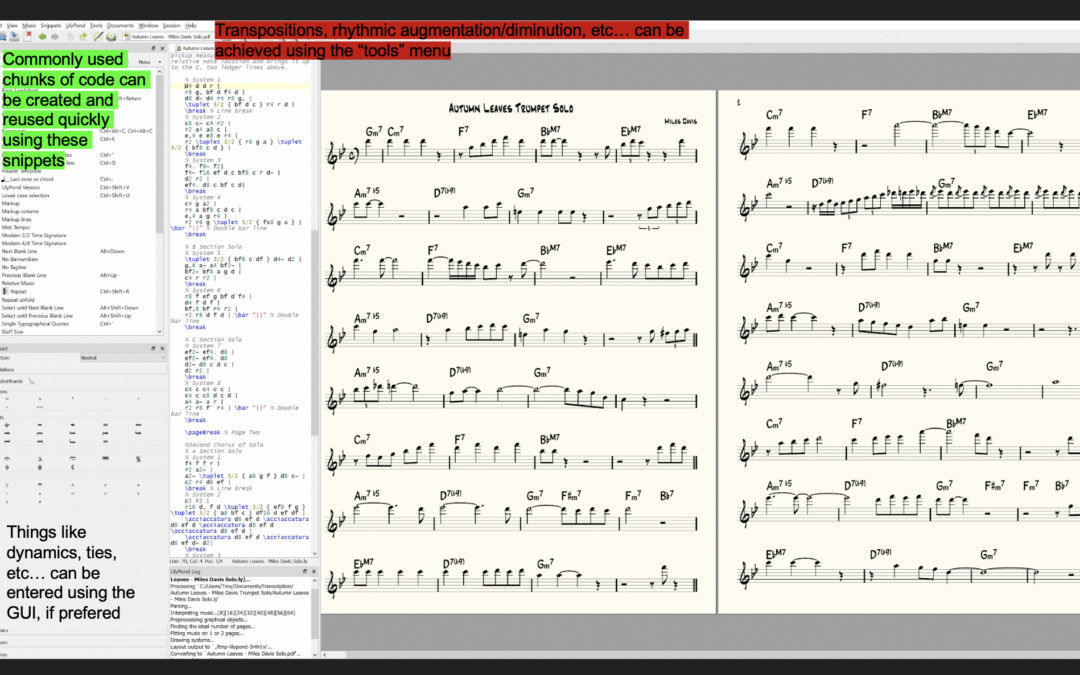Select the 'Markup lines' snippet
Image resolution: width=1080 pixels, height=675 pixels.
[x=17, y=220]
